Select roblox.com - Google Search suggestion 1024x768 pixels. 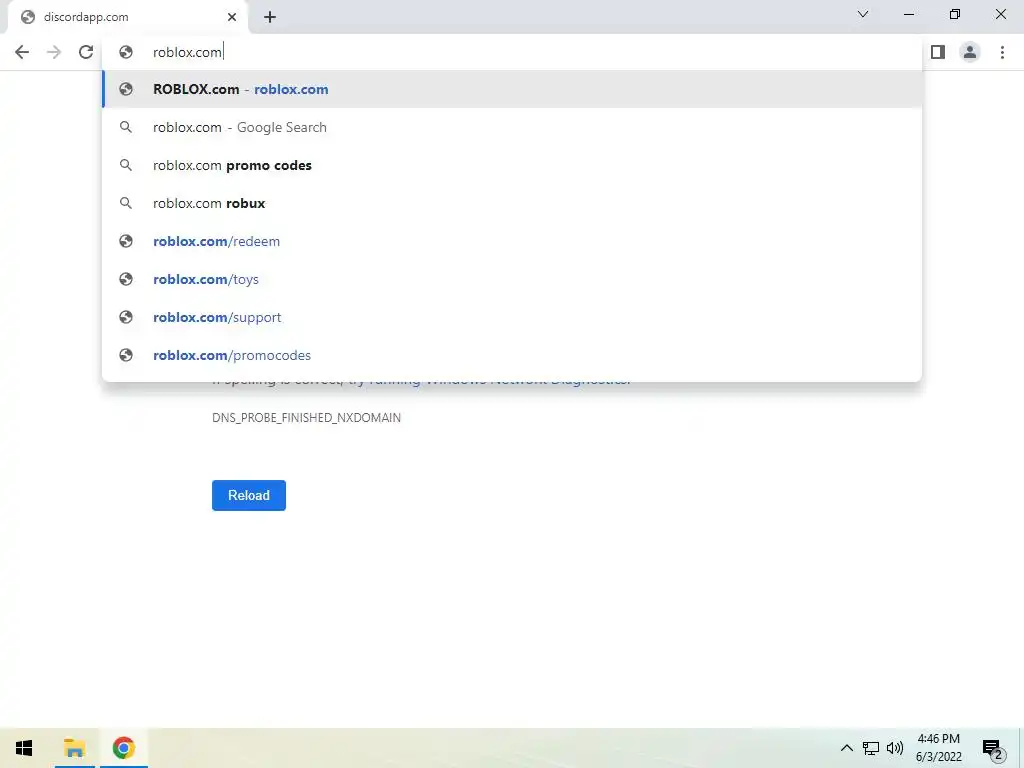coord(512,127)
